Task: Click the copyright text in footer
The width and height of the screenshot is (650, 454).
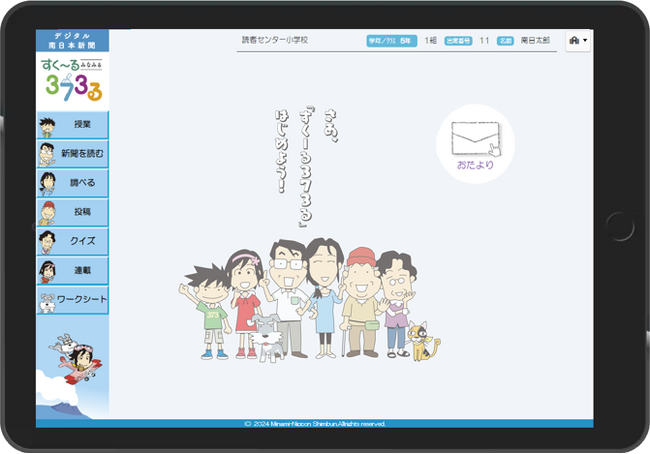Action: pyautogui.click(x=315, y=424)
